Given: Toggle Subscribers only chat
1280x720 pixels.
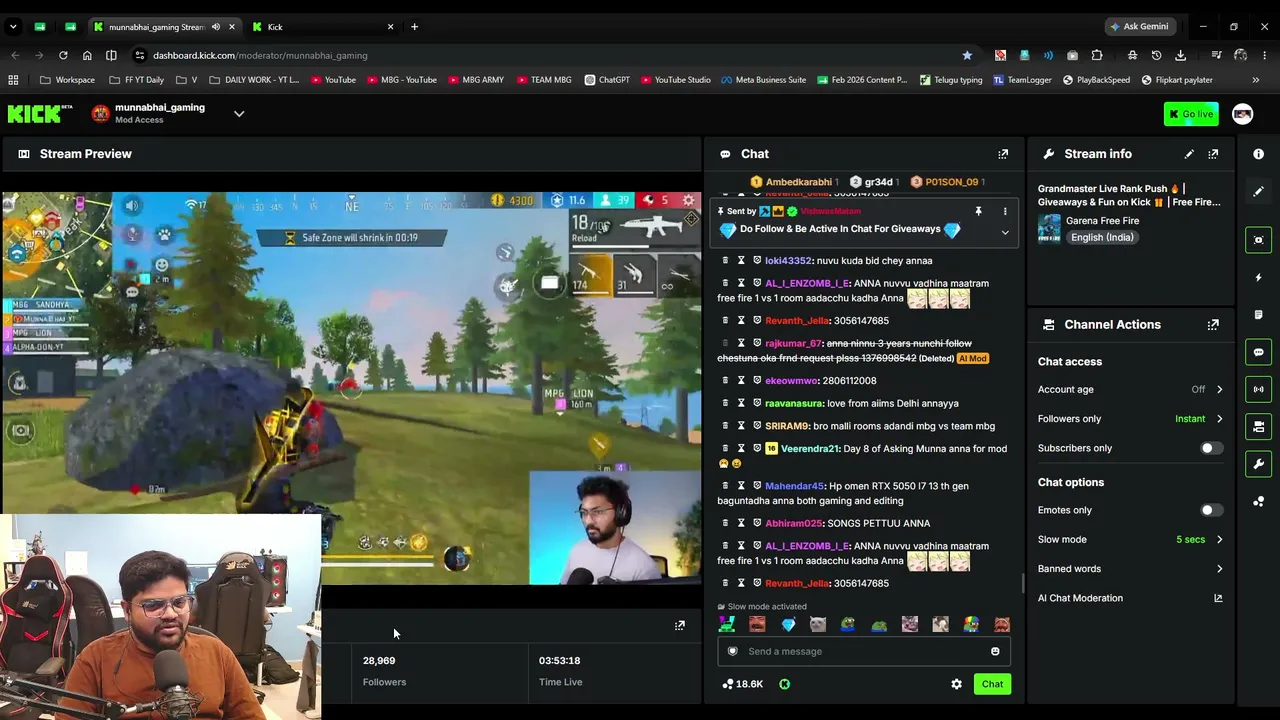Looking at the screenshot, I should (x=1211, y=448).
